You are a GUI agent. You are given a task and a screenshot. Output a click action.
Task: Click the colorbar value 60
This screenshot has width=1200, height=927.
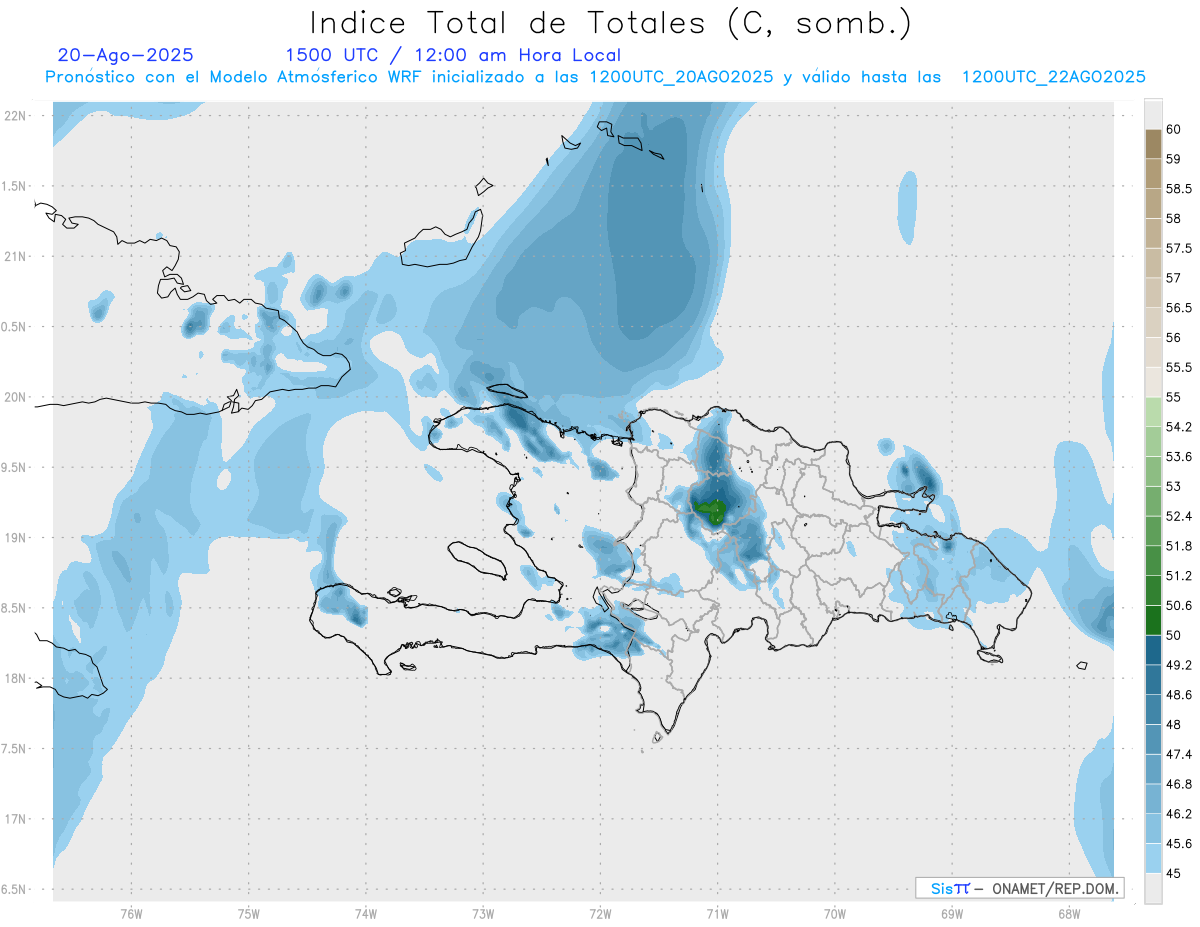[x=1174, y=129]
